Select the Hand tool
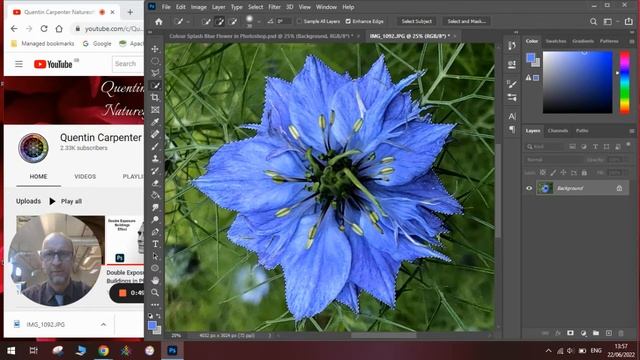640x360 pixels. point(155,280)
